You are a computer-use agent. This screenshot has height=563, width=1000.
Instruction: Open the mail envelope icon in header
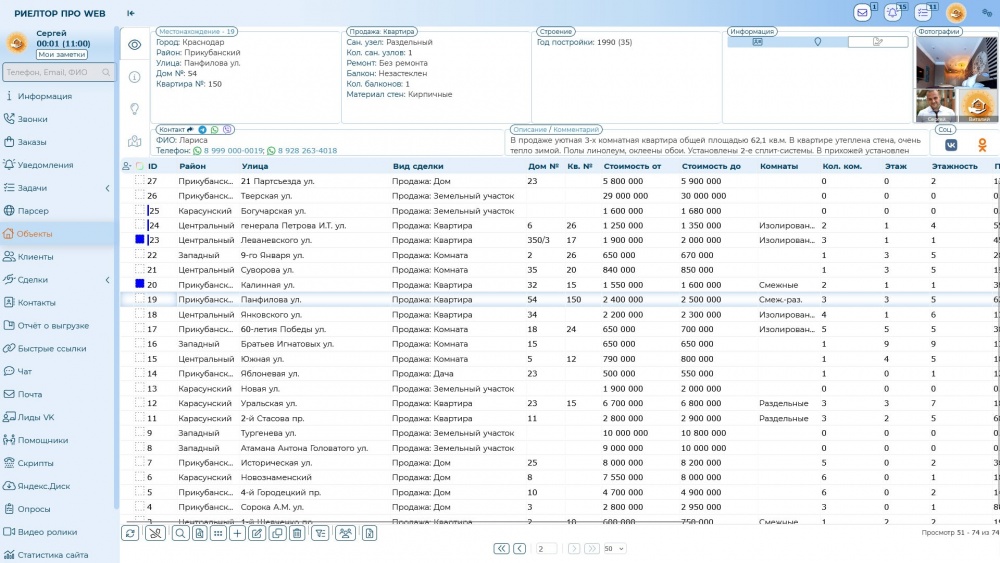[862, 13]
